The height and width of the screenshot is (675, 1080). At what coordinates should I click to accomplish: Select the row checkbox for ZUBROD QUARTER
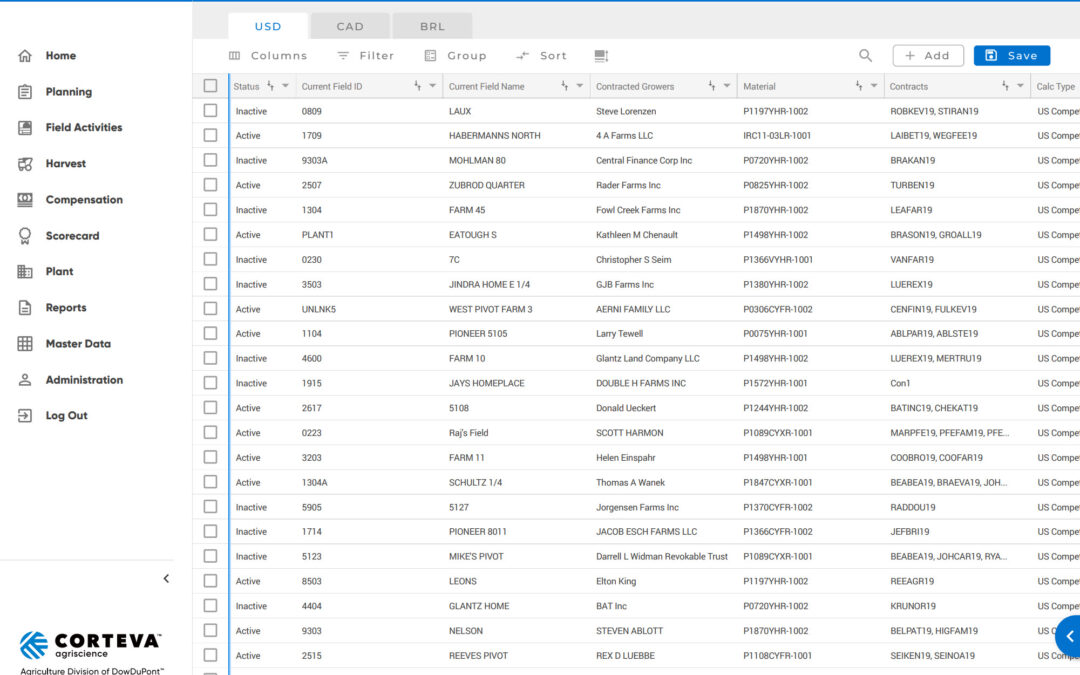pos(210,185)
